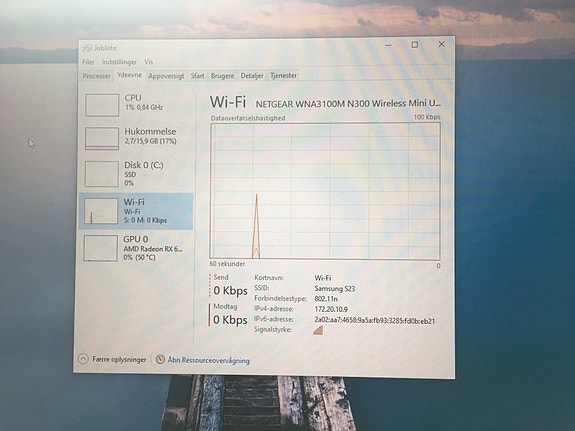Maximize the Jobliste window

coord(415,44)
